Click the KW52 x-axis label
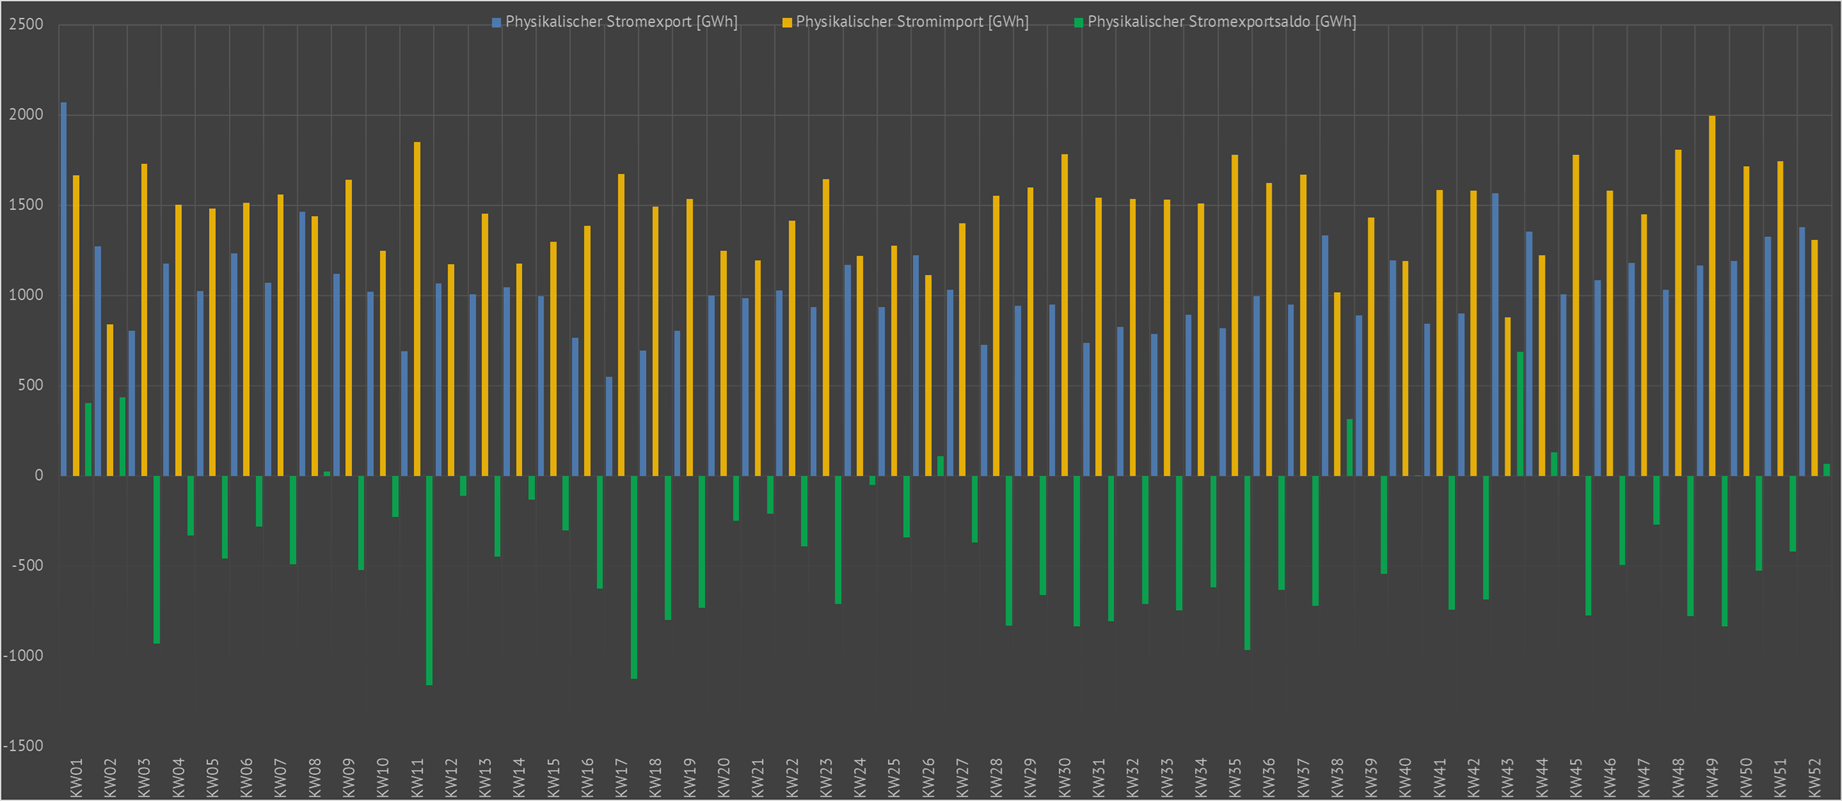 point(1814,777)
